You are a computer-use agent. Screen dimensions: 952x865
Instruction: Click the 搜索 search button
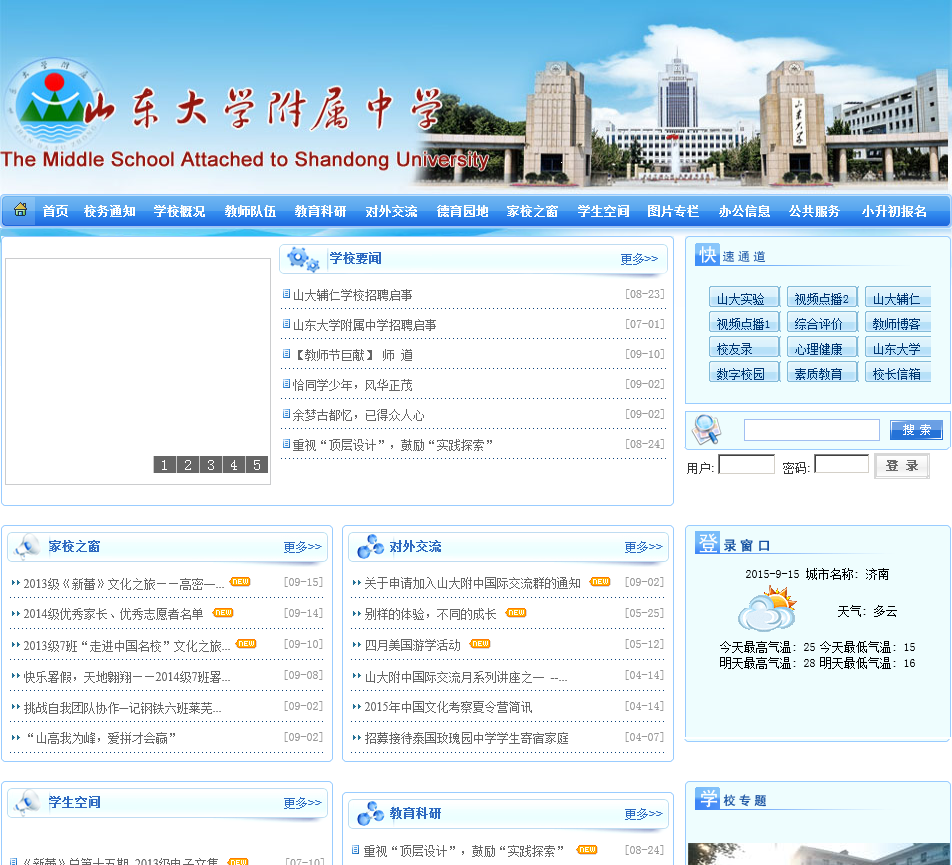tap(916, 430)
